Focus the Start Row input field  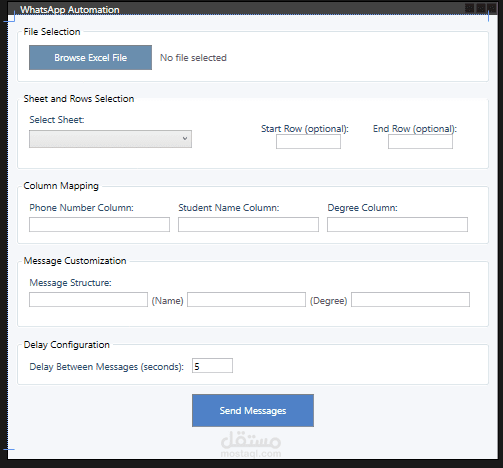click(308, 142)
